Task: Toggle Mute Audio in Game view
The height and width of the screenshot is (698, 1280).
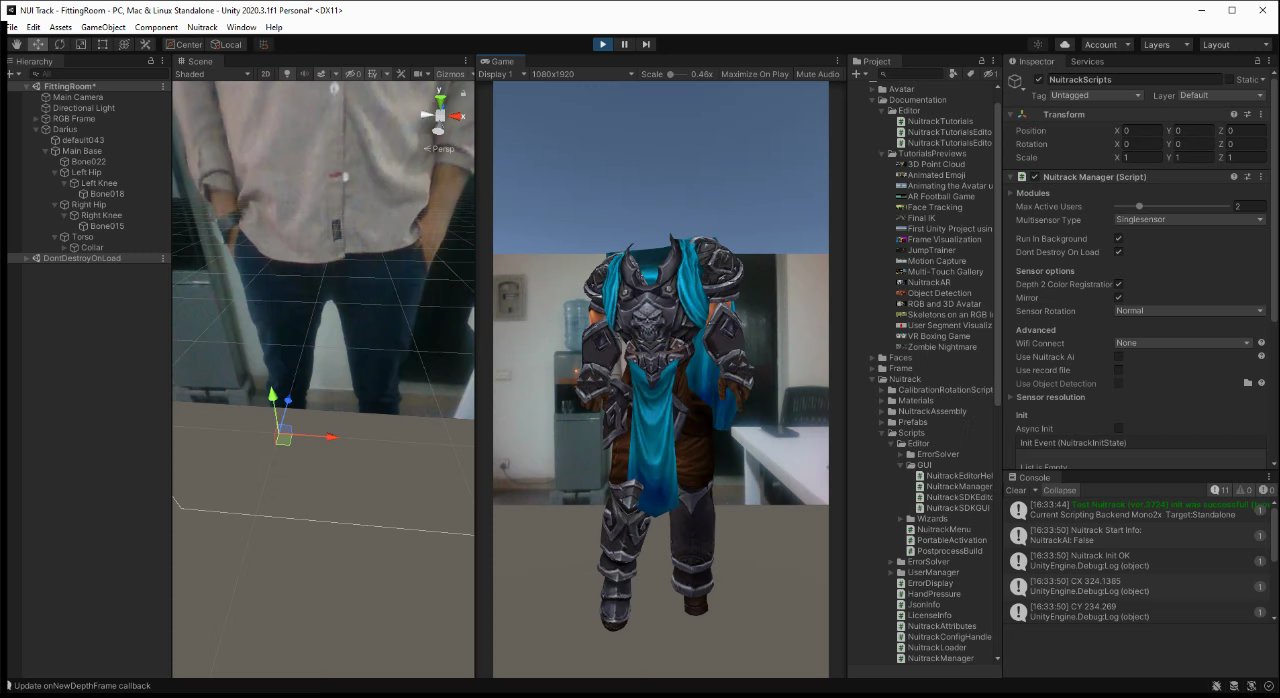Action: coord(818,74)
